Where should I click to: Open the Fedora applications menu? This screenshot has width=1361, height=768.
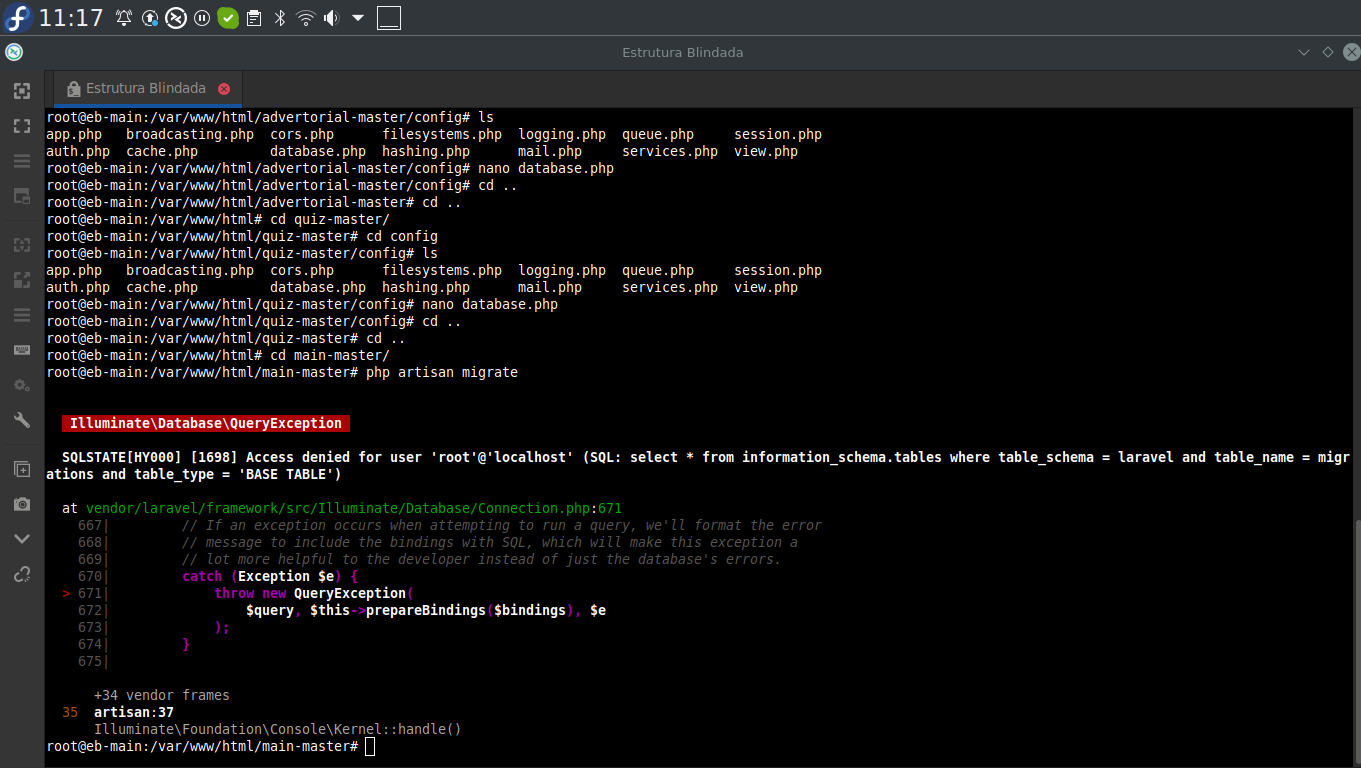pos(17,17)
